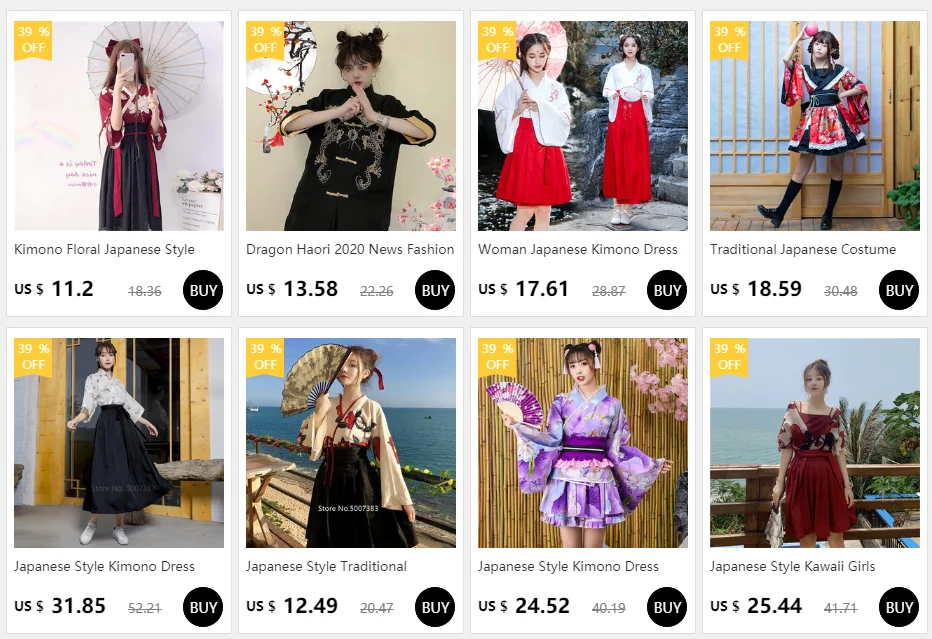
Task: Click BUY for Japanese Style Traditional item
Action: click(x=435, y=607)
